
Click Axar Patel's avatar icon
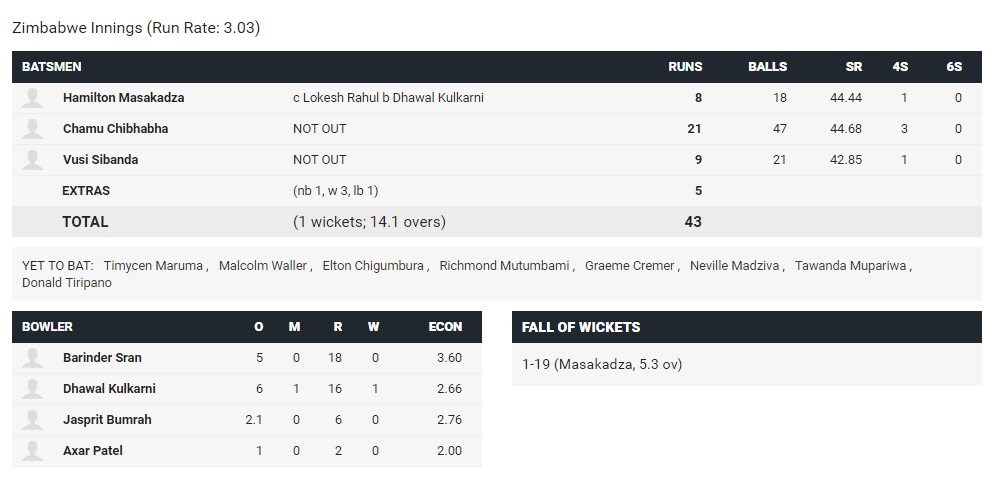point(33,450)
